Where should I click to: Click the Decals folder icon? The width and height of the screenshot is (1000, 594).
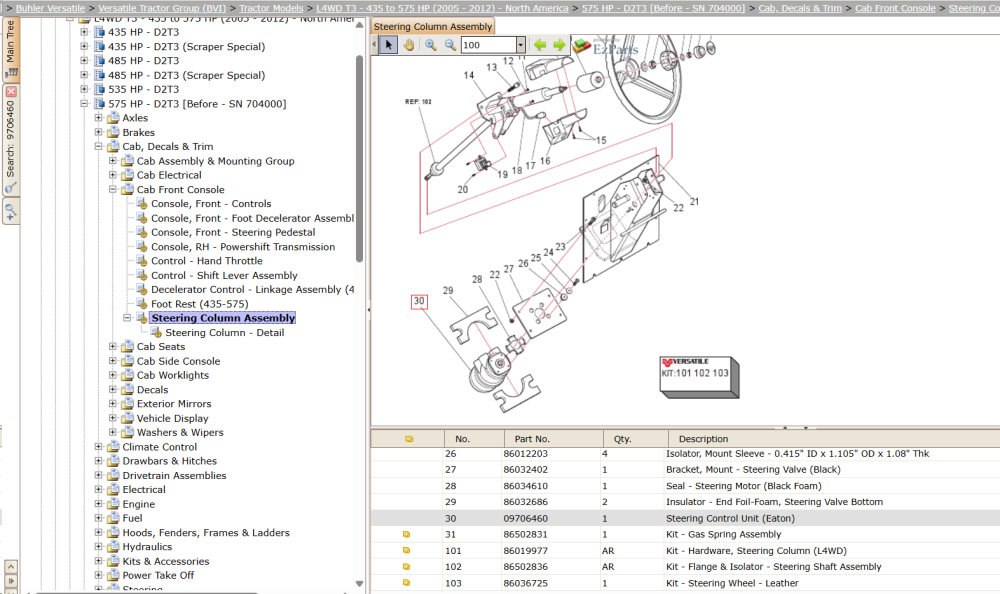tap(128, 389)
